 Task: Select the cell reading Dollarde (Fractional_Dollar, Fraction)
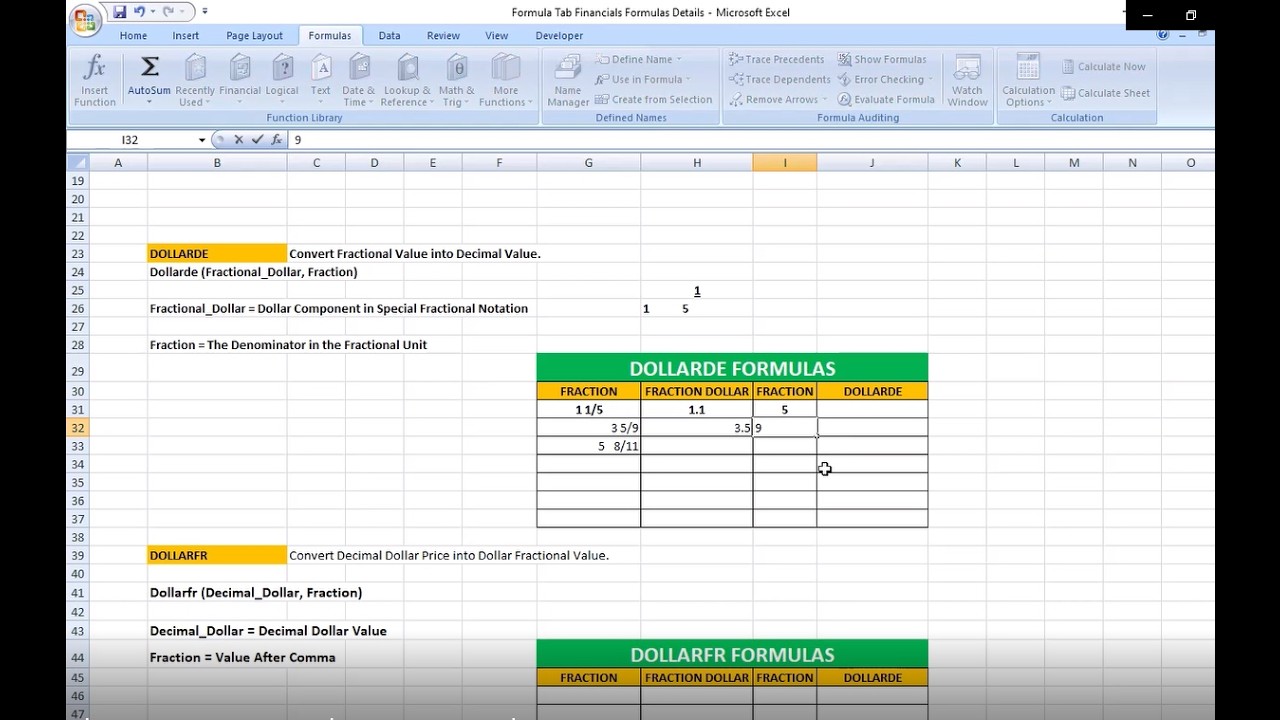click(x=217, y=272)
